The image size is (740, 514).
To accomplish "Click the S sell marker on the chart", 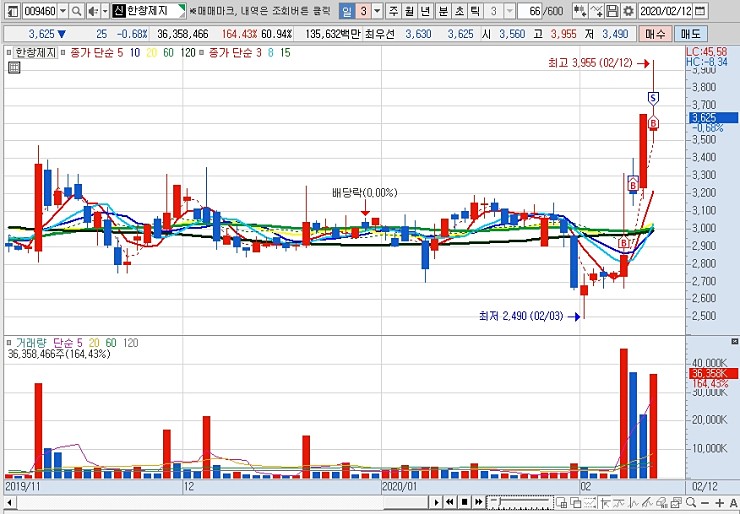I will pyautogui.click(x=653, y=98).
